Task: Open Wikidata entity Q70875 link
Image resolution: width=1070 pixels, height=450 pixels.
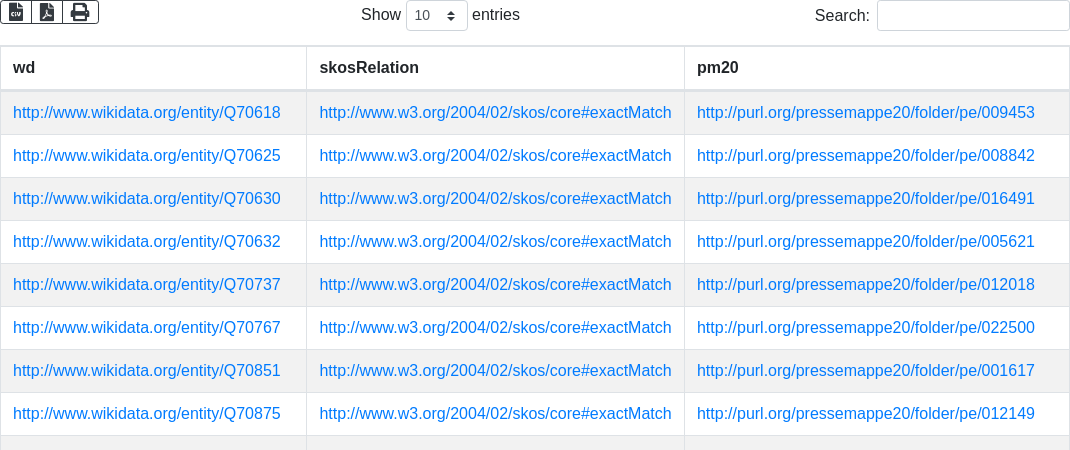Action: click(146, 414)
